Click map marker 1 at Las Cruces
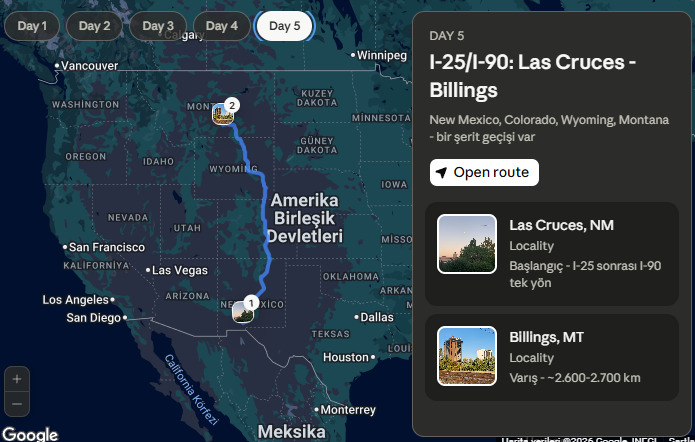Viewport: 695px width, 442px height. [x=243, y=312]
